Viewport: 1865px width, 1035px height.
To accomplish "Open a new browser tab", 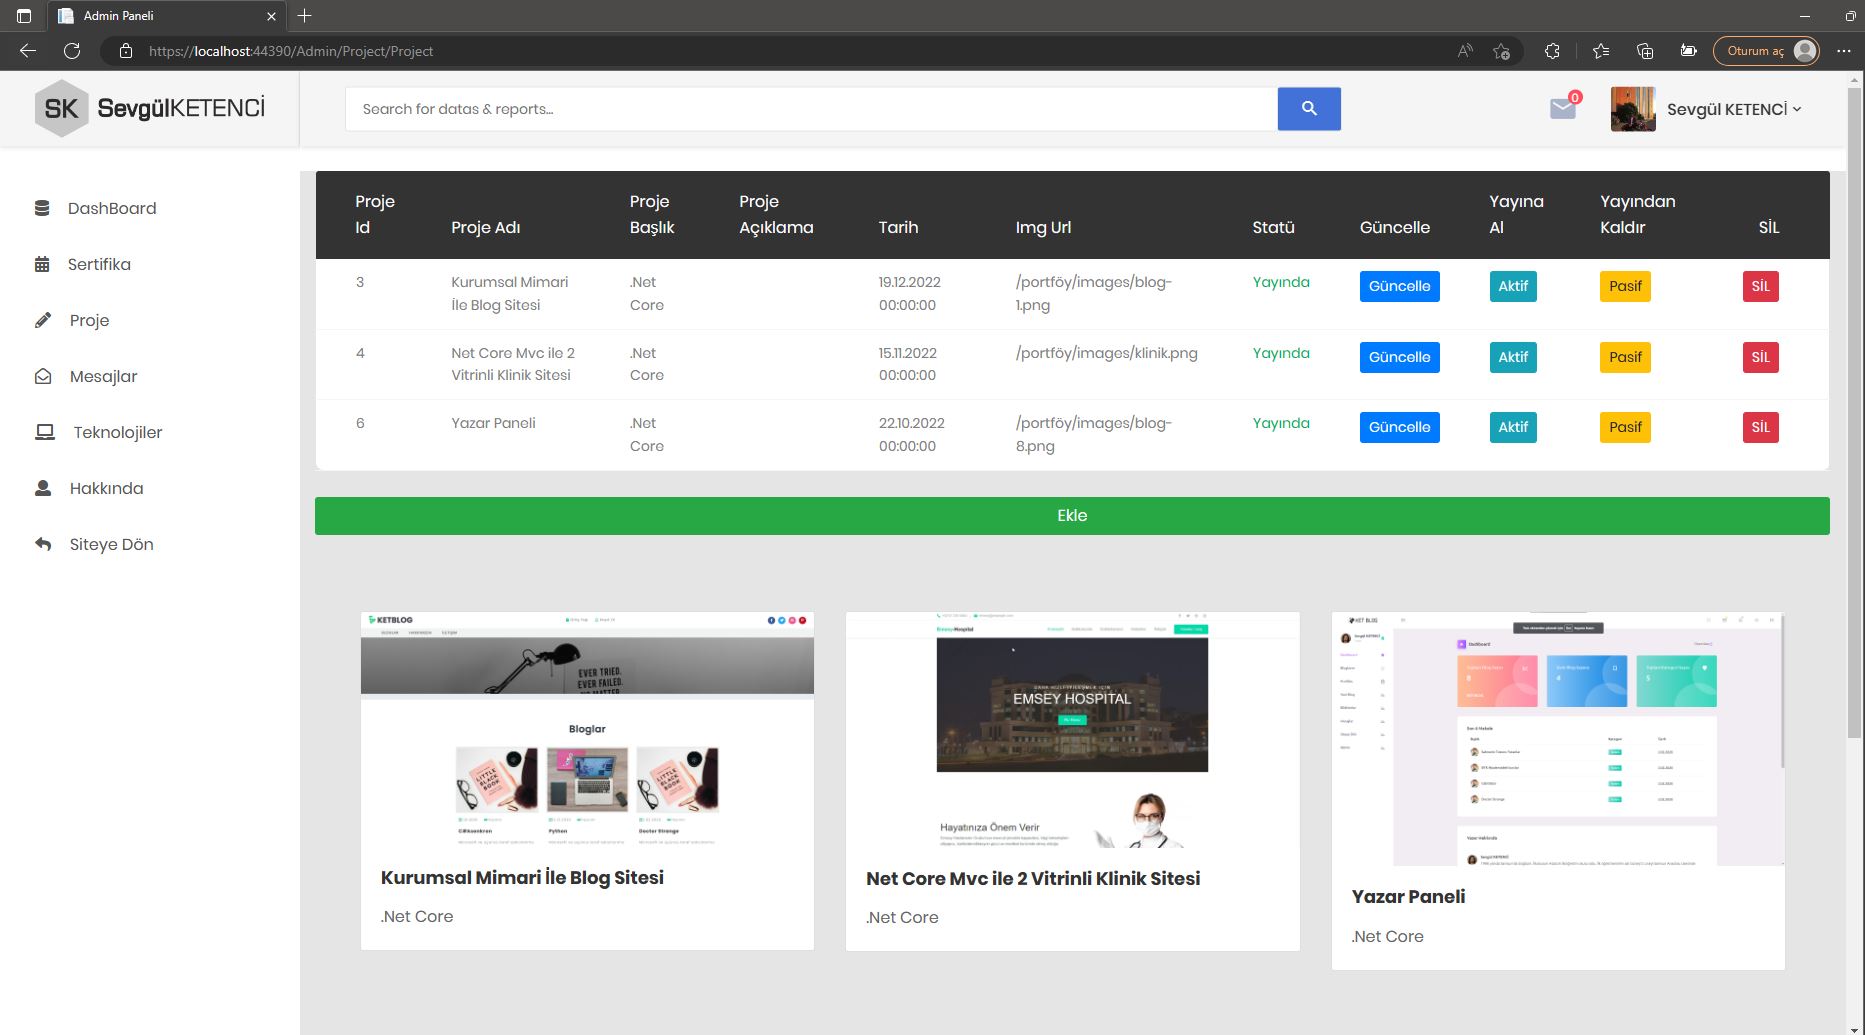I will [305, 16].
